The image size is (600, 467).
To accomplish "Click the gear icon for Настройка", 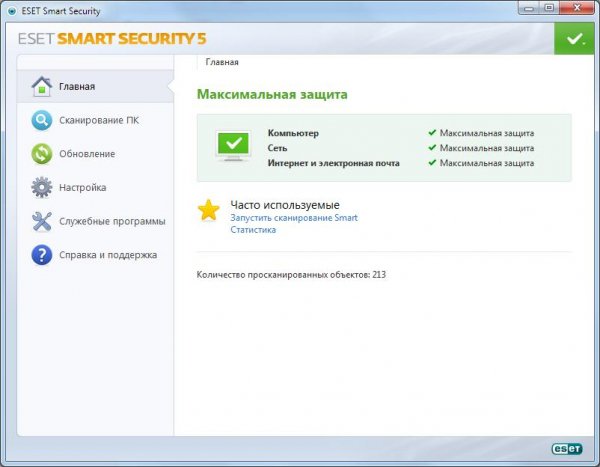I will tap(42, 188).
